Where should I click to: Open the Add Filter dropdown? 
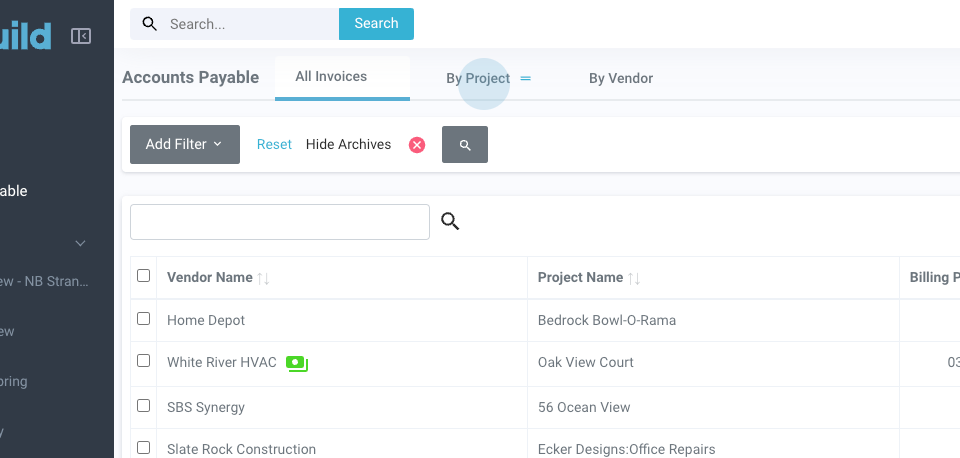(x=185, y=144)
